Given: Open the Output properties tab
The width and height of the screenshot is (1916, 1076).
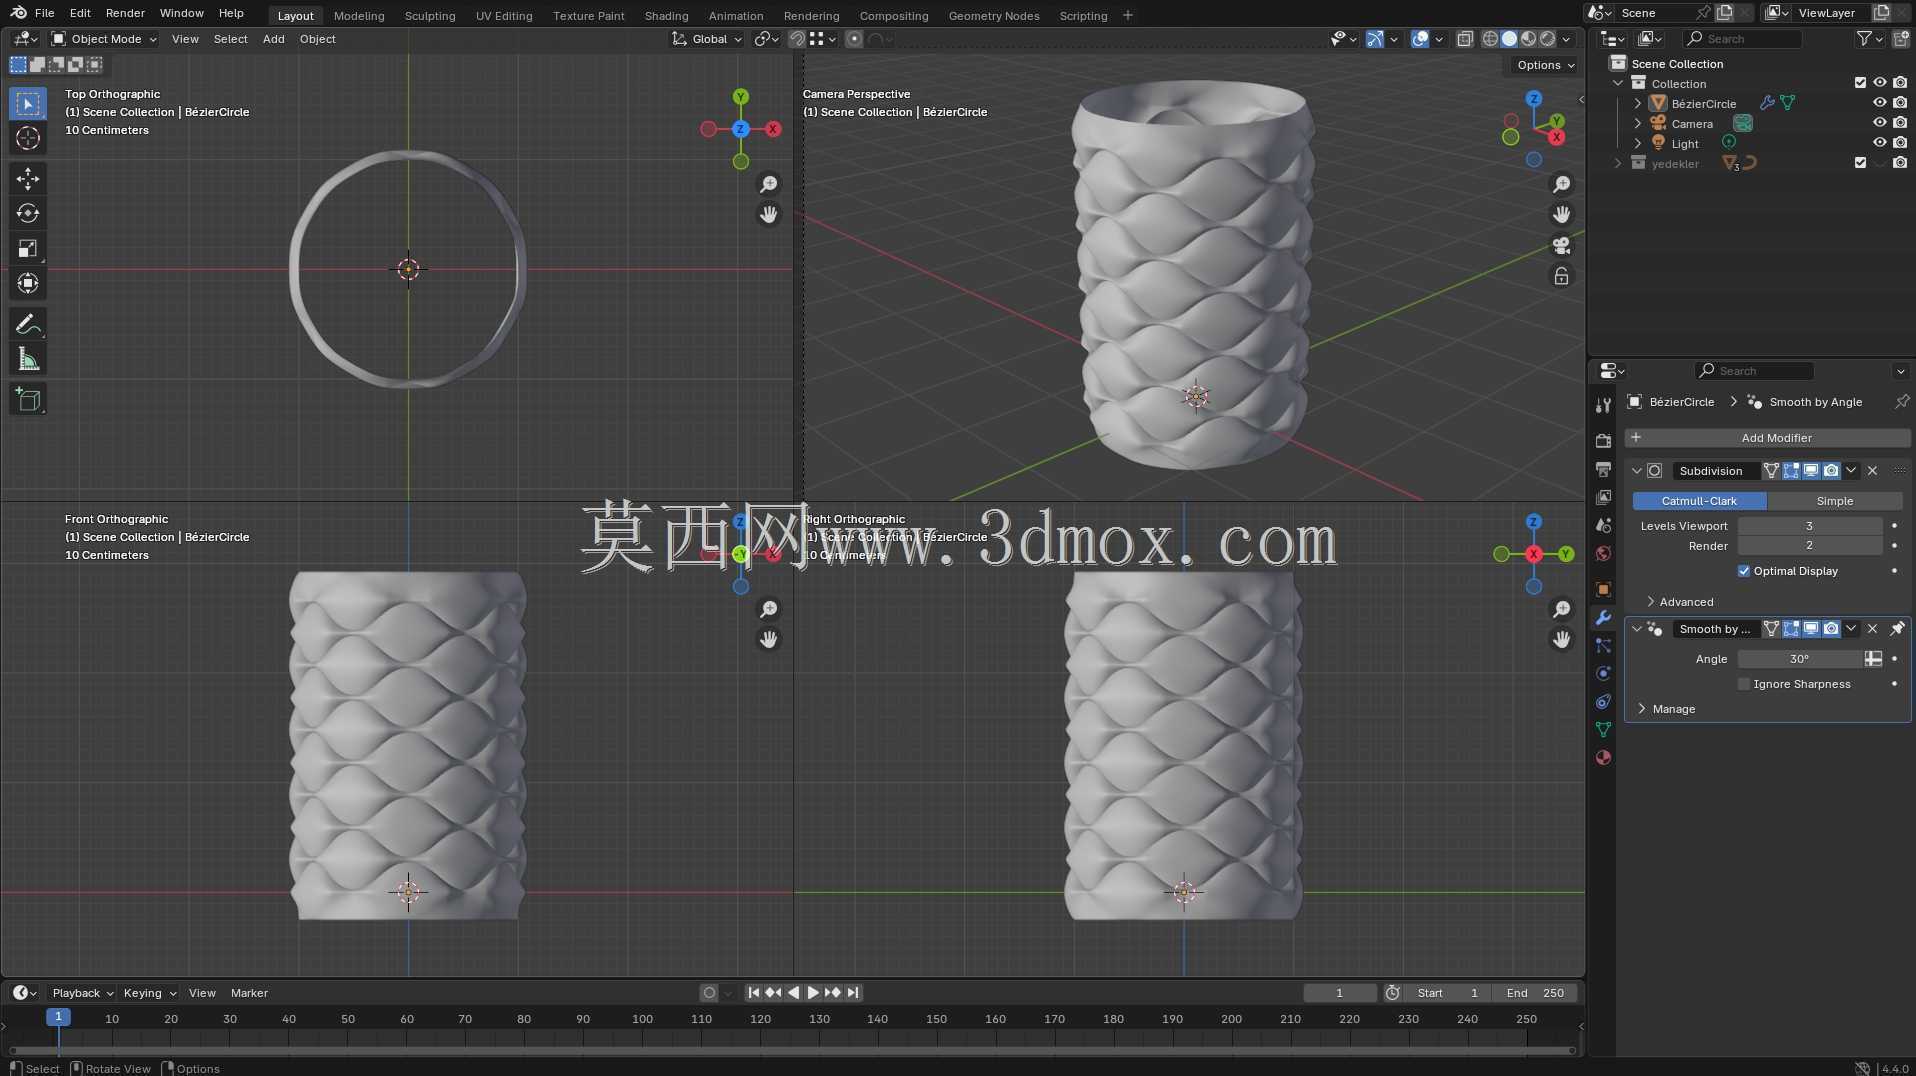Looking at the screenshot, I should (1603, 469).
